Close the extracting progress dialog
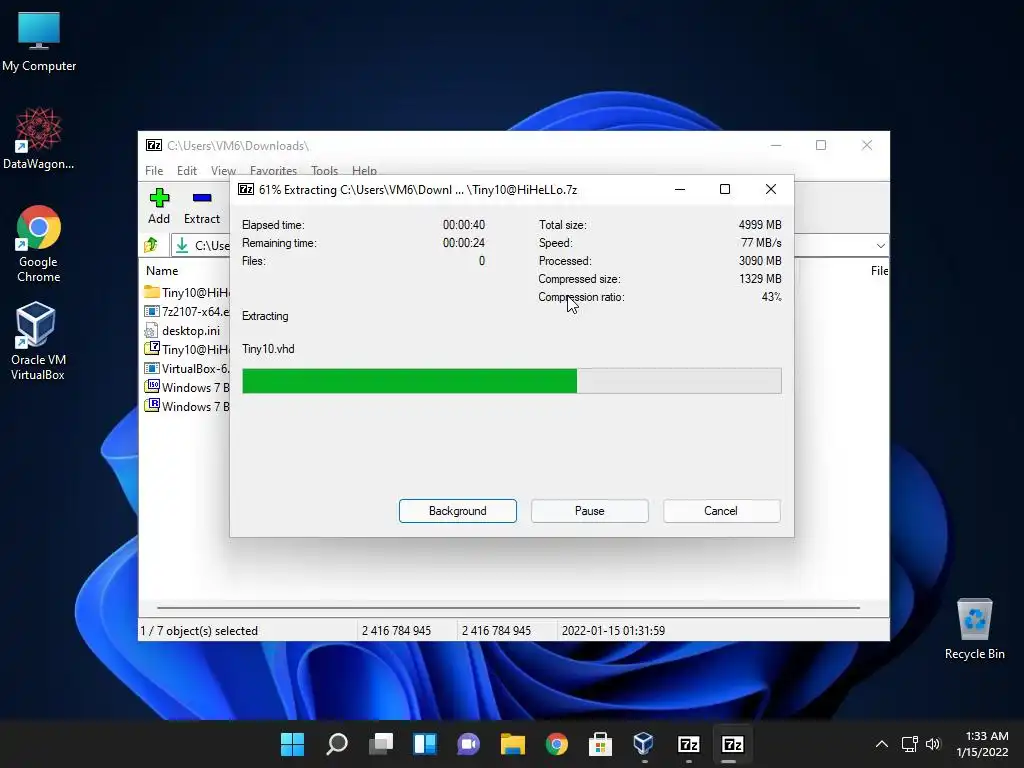The height and width of the screenshot is (768, 1024). (771, 189)
